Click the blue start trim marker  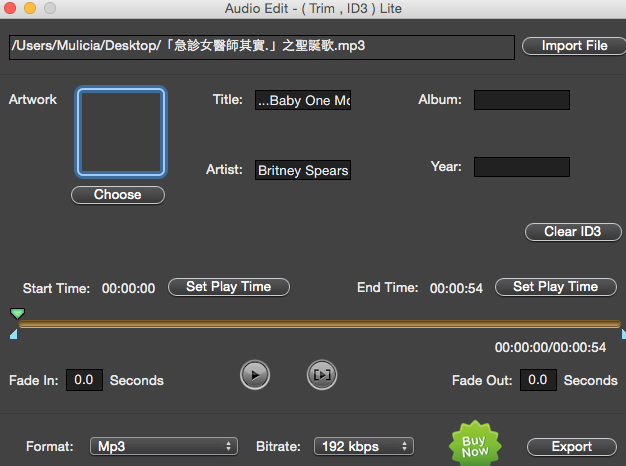click(x=14, y=334)
